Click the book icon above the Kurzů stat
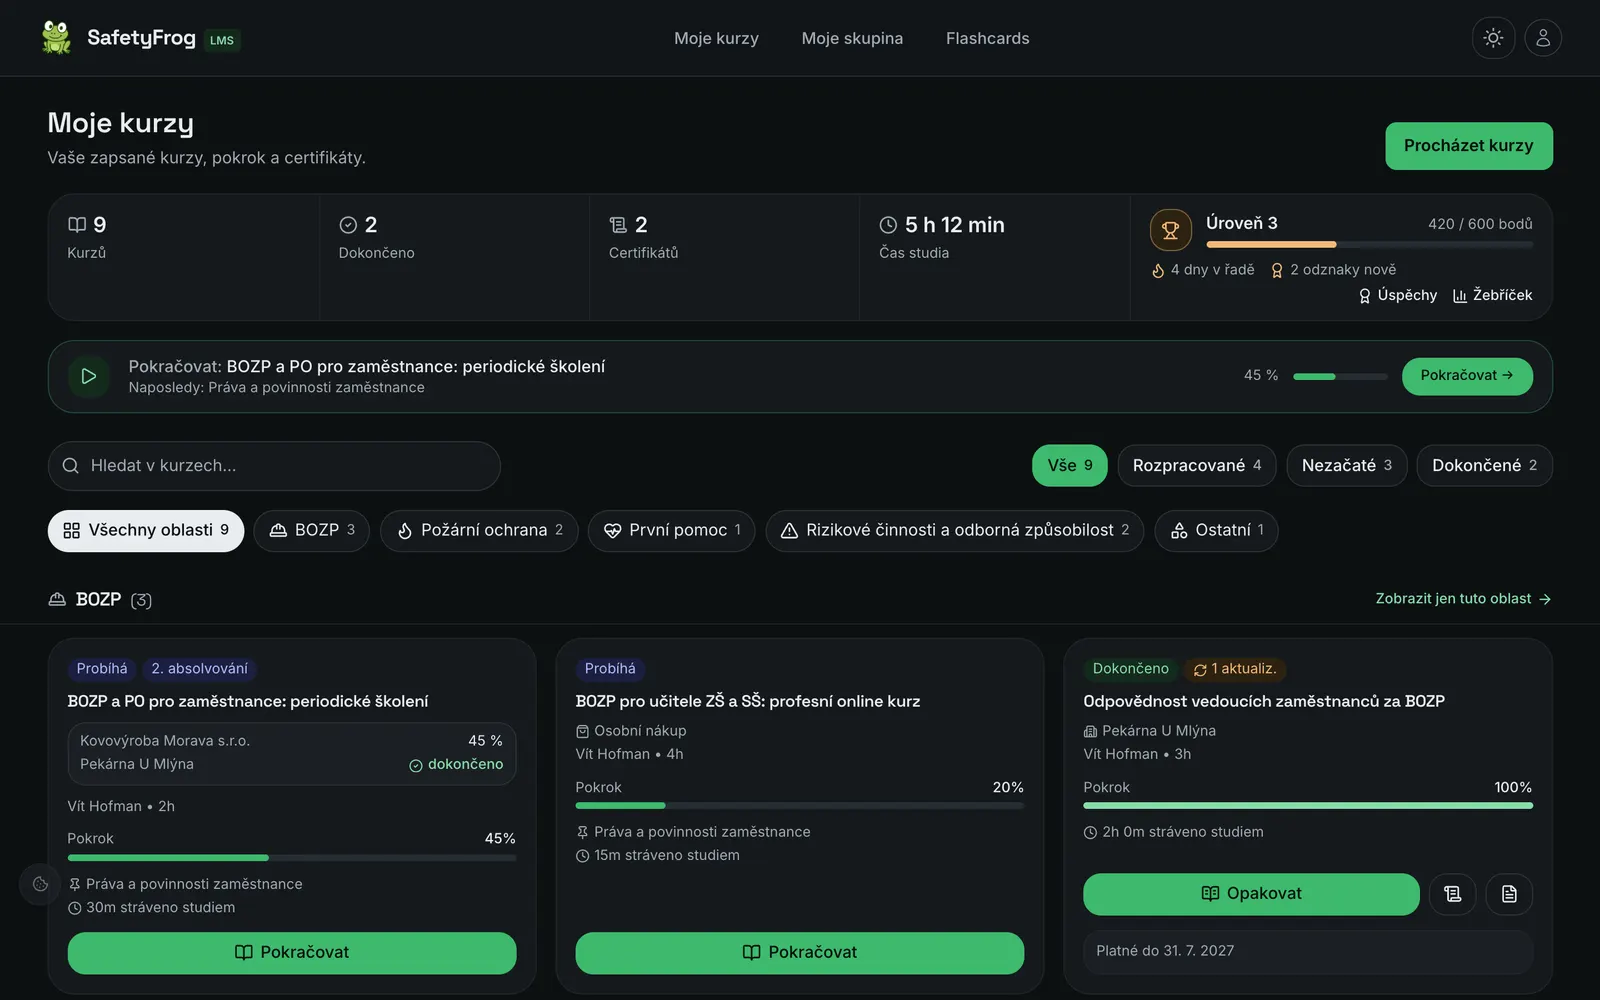The height and width of the screenshot is (1000, 1600). point(77,225)
